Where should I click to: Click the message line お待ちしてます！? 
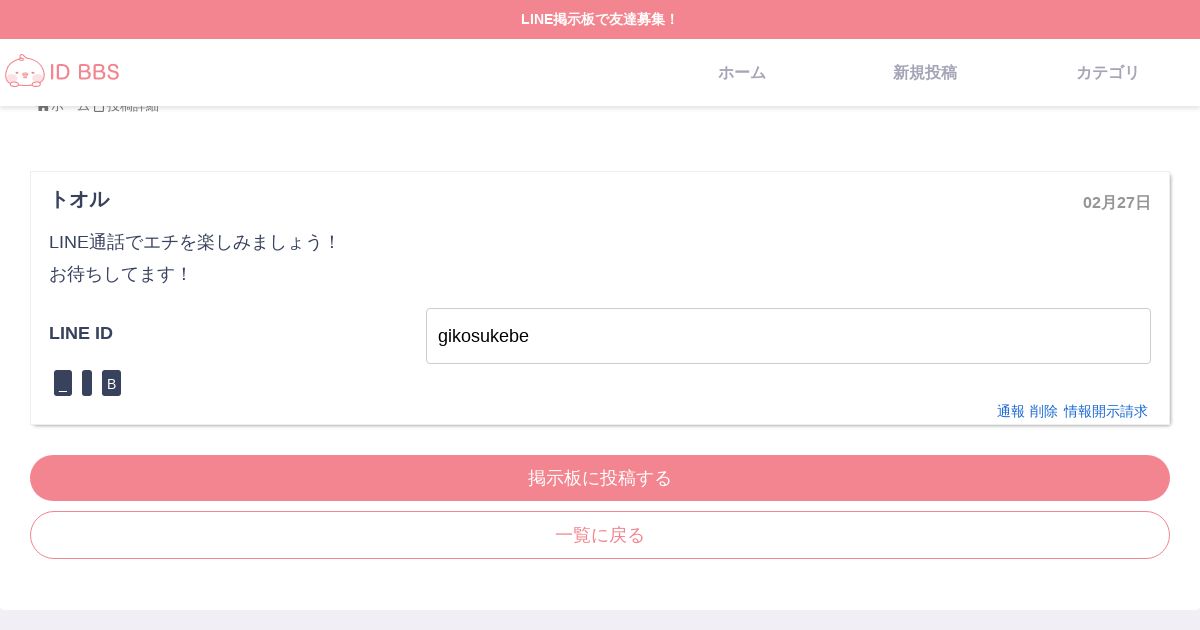click(120, 274)
